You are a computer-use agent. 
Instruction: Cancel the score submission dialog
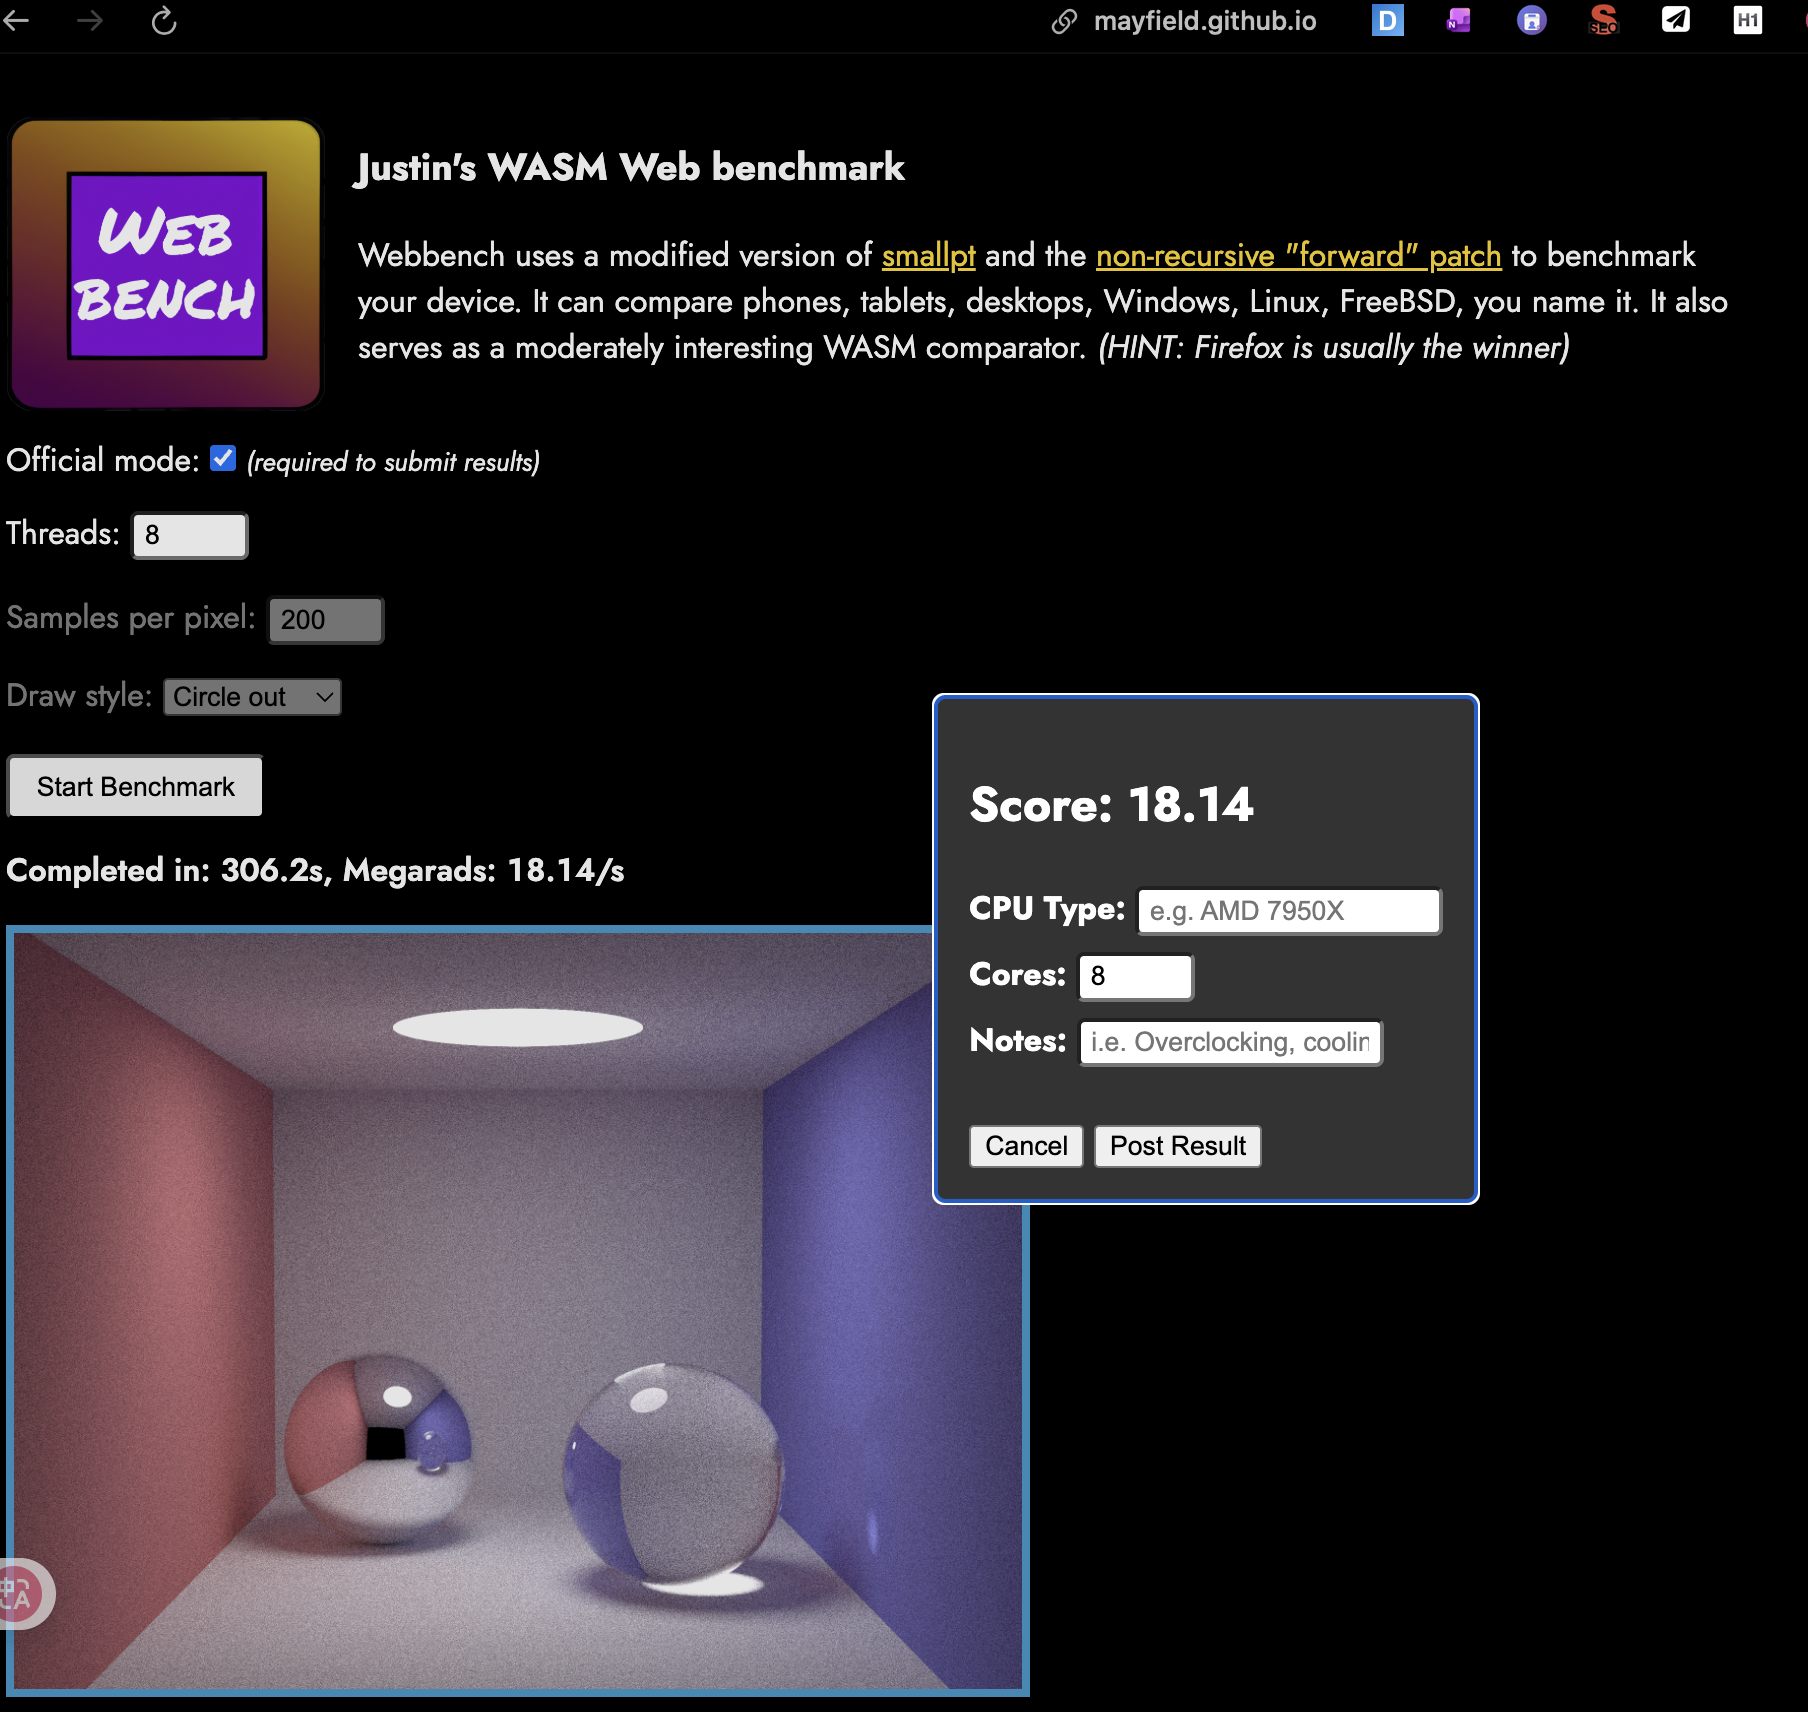tap(1026, 1146)
